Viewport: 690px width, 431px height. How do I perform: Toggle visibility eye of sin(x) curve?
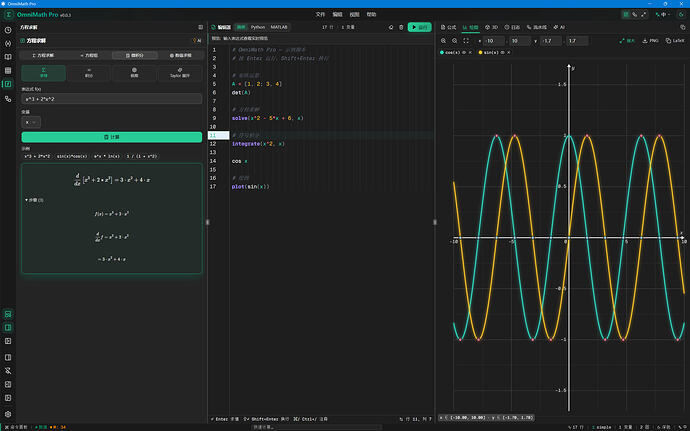pos(503,52)
